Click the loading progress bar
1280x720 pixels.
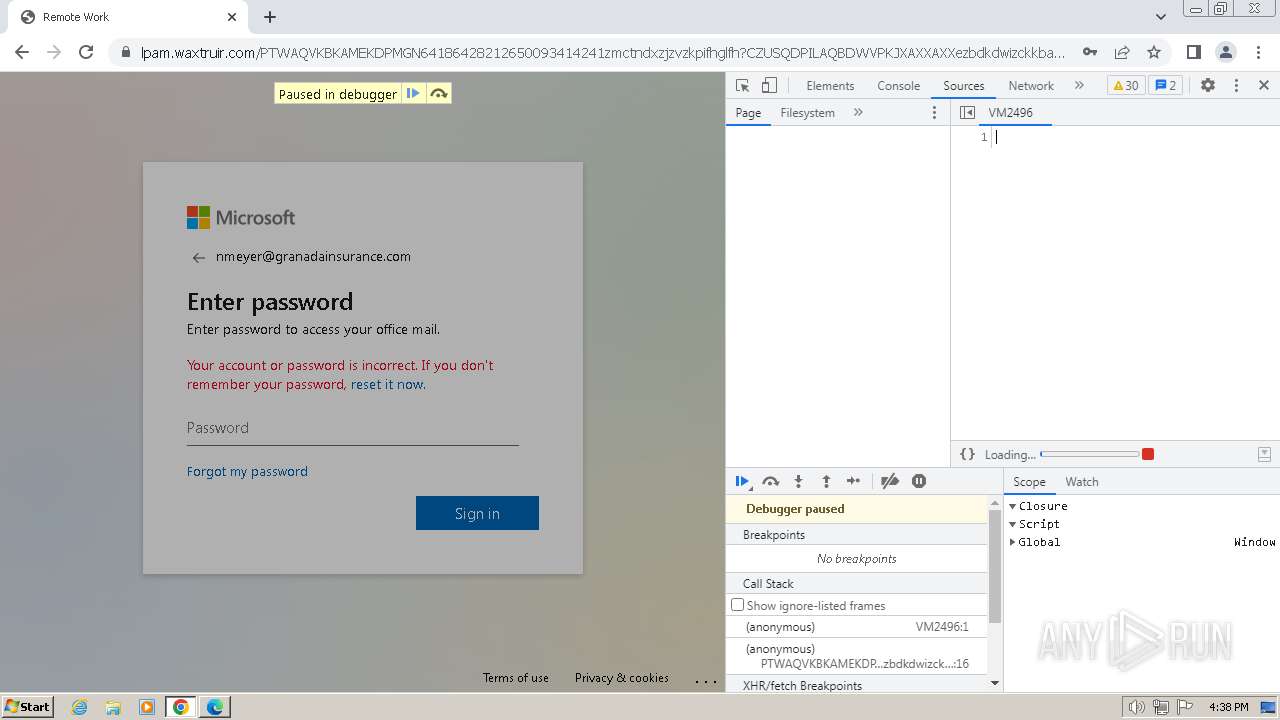click(x=1089, y=454)
